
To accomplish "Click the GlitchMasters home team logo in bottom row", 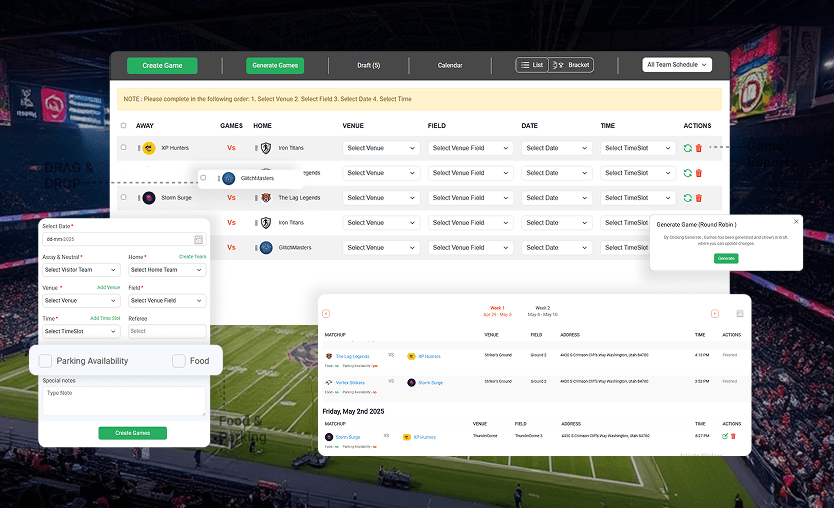I will [x=266, y=247].
